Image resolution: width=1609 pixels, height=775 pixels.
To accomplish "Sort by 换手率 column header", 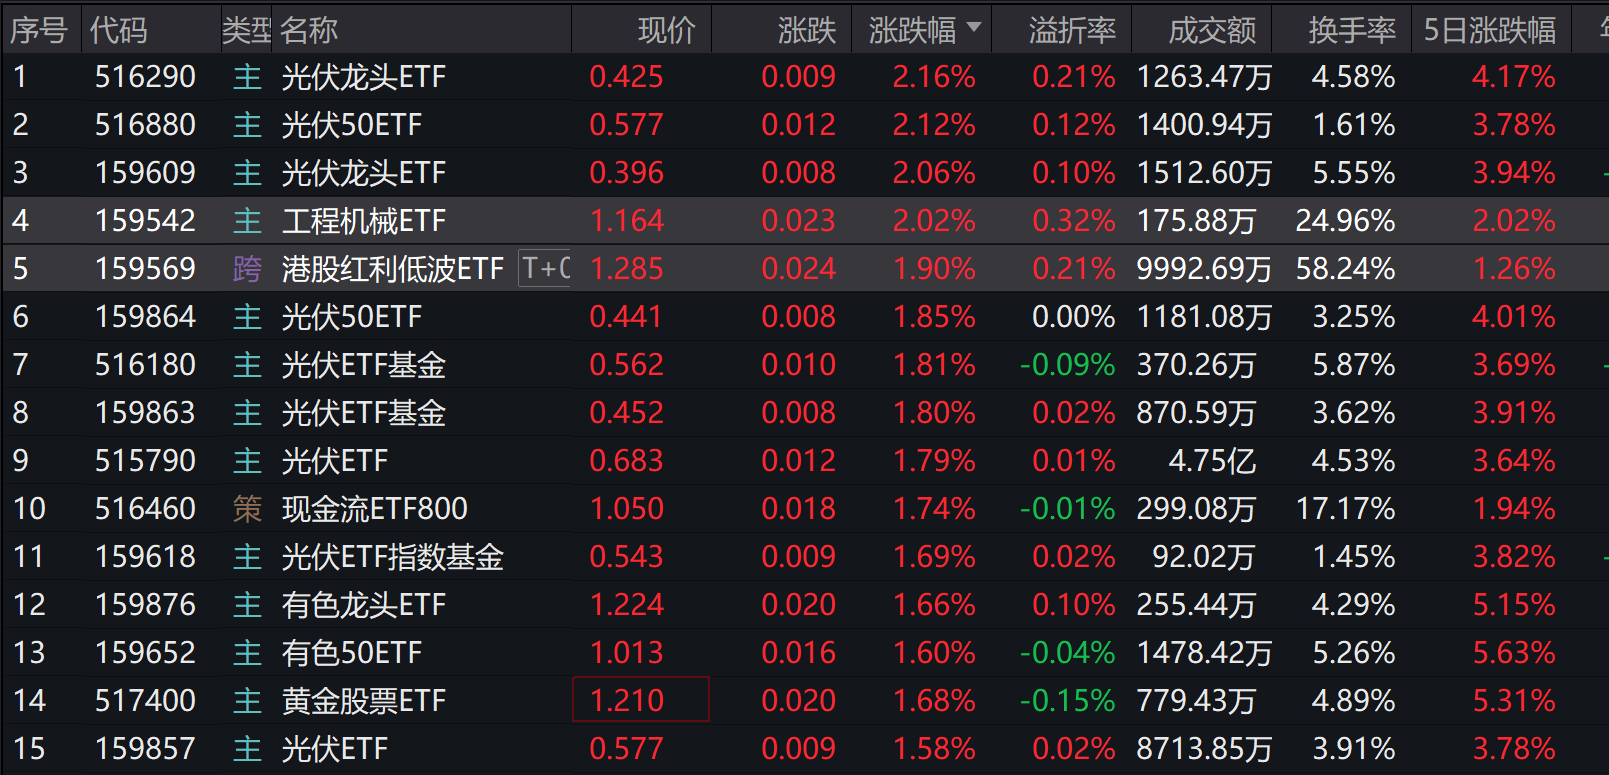I will pos(1353,31).
